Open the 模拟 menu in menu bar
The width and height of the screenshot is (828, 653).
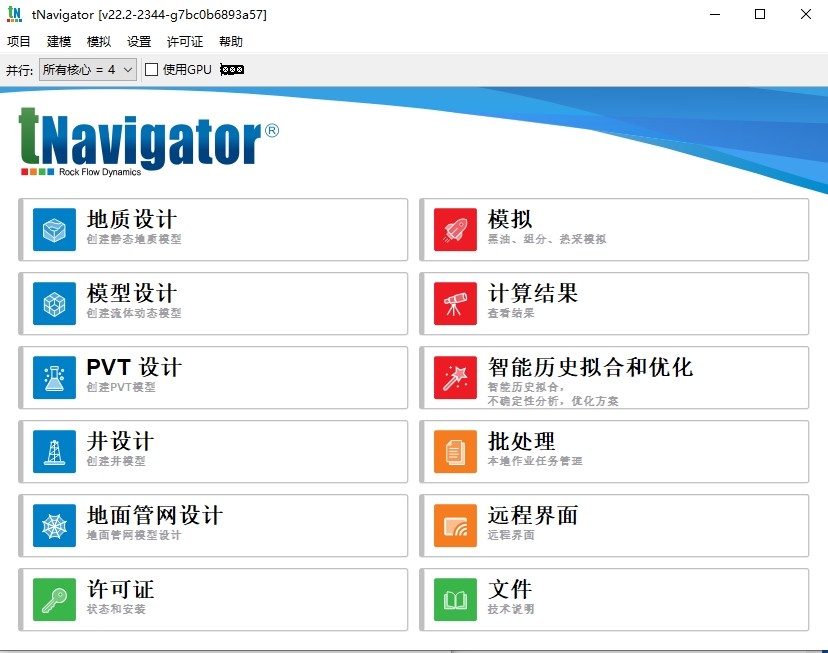[x=99, y=42]
